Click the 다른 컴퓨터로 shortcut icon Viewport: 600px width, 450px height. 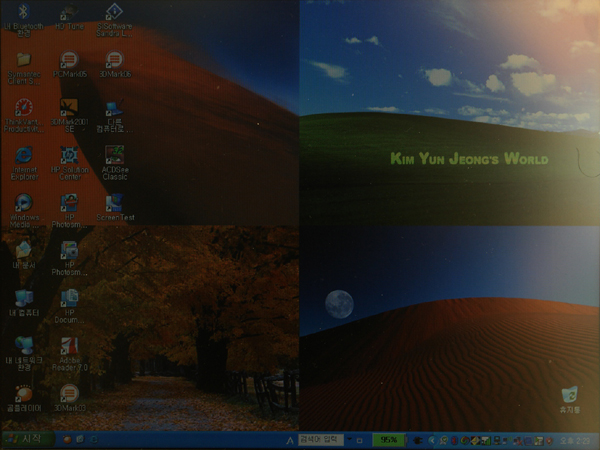114,116
